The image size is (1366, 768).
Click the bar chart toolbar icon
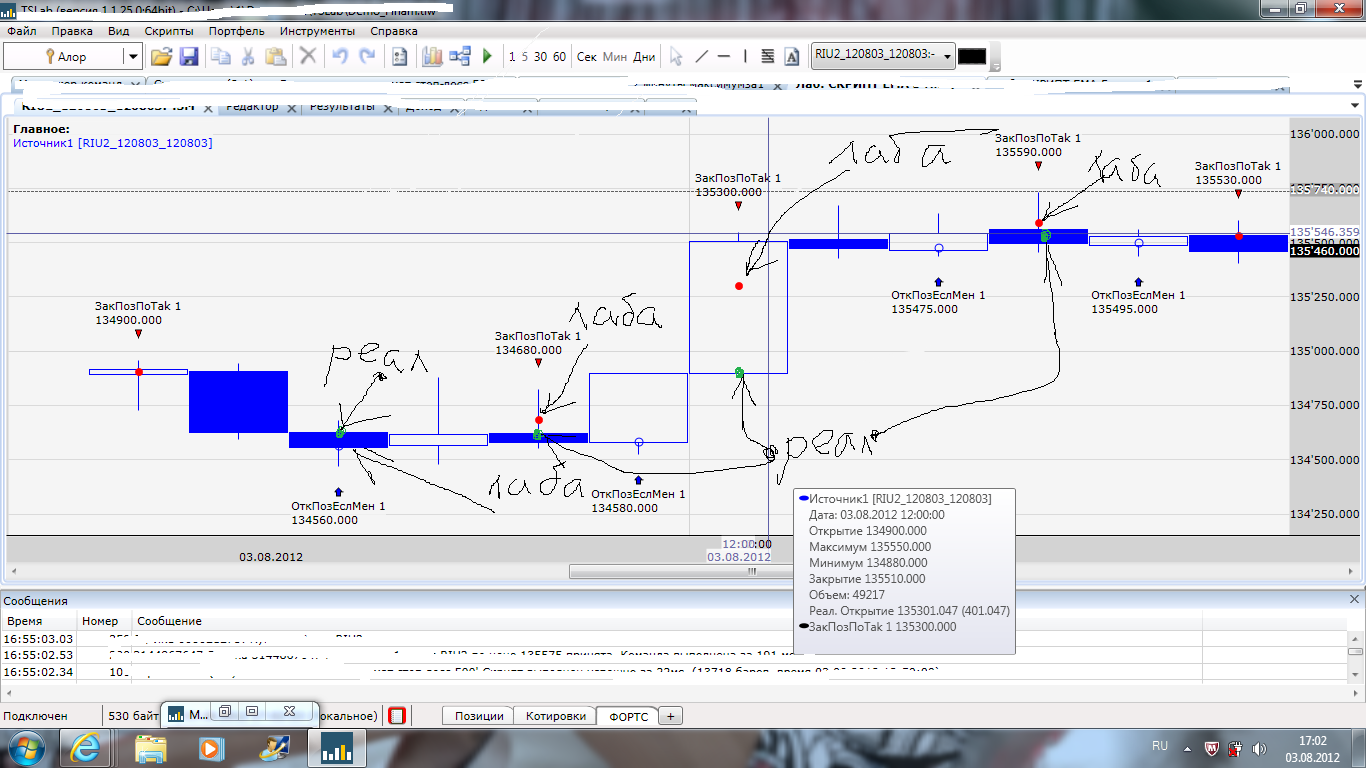pyautogui.click(x=432, y=56)
